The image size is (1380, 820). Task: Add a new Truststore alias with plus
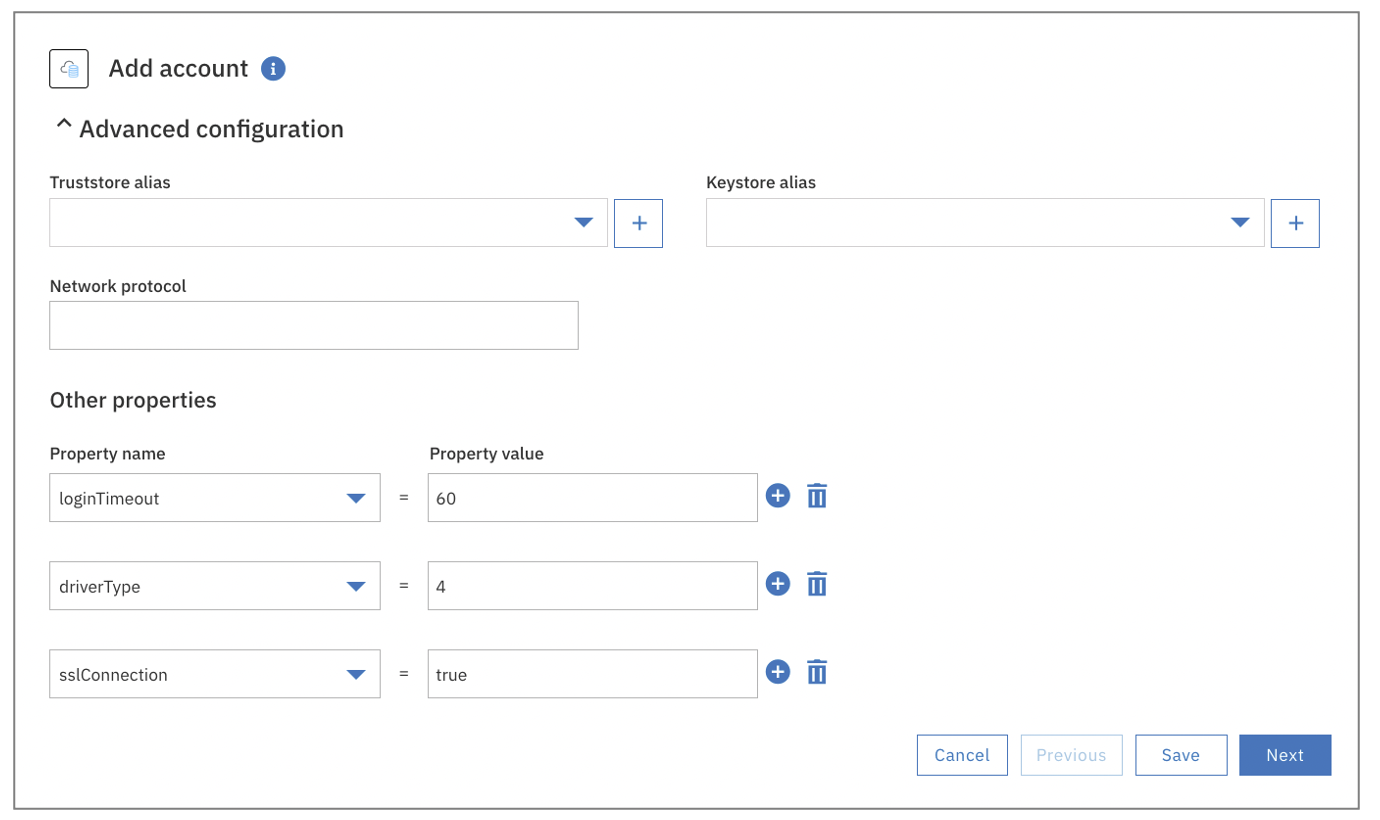pos(638,223)
